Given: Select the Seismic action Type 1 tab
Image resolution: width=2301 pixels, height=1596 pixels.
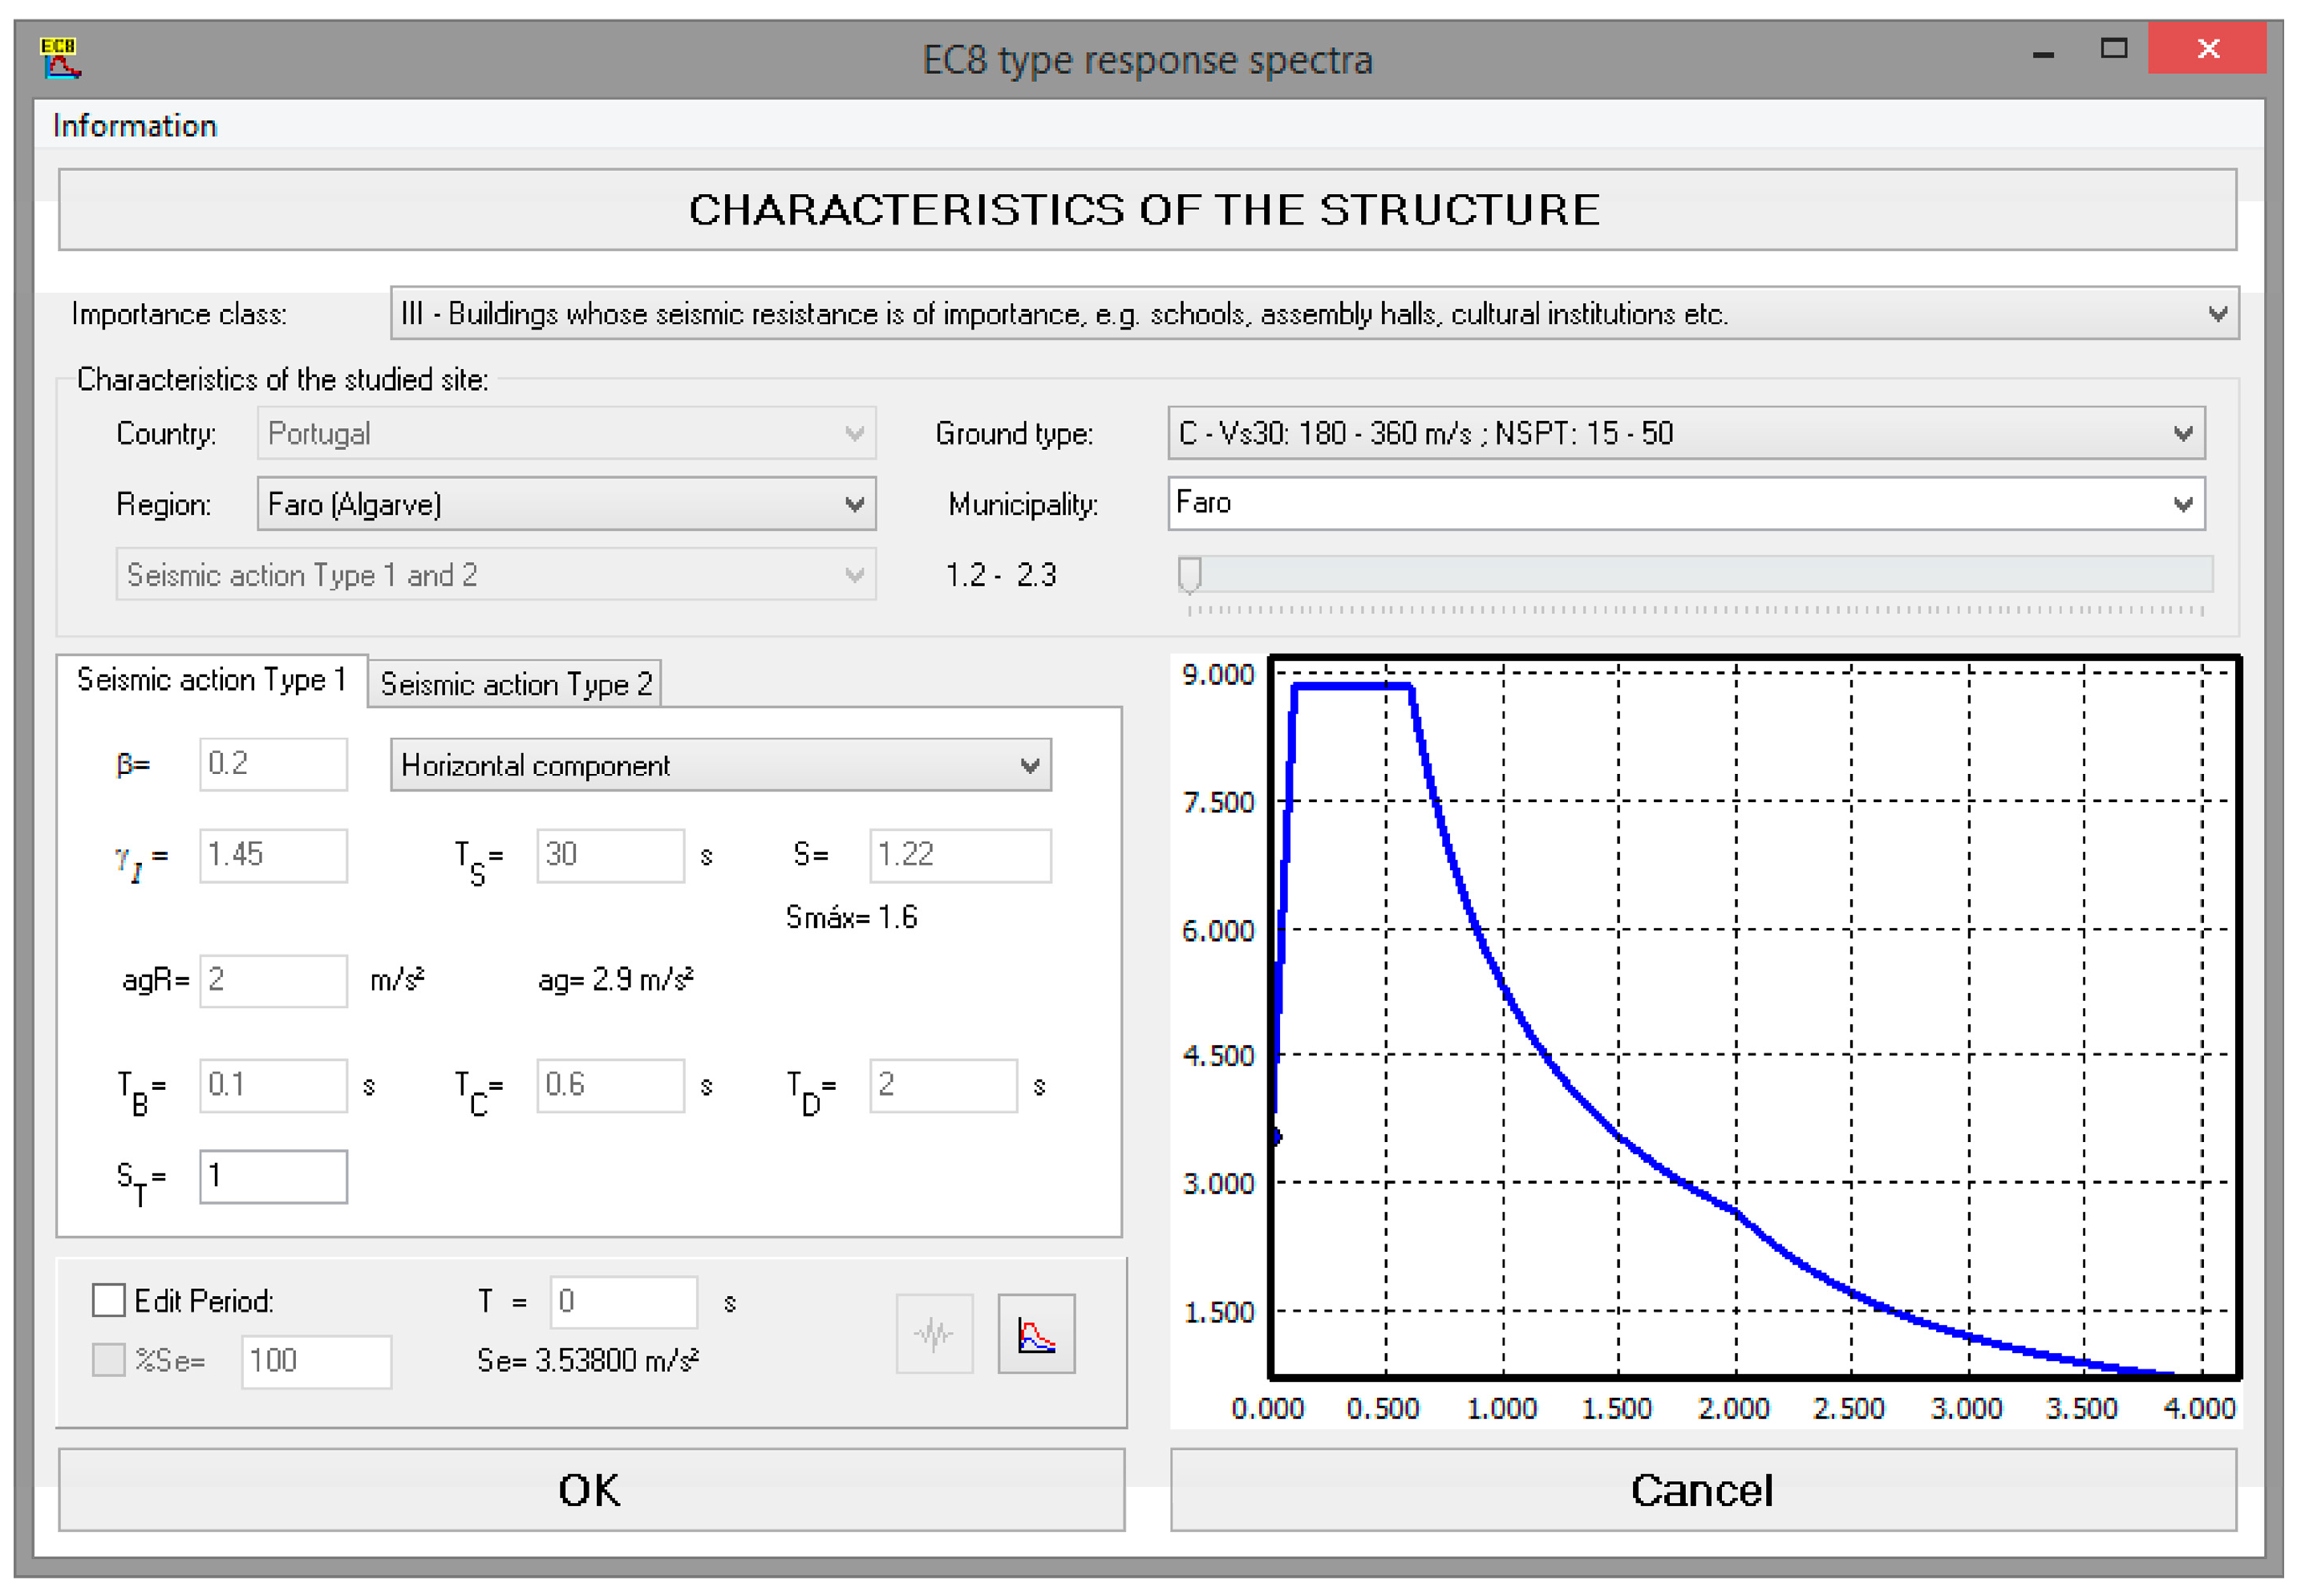Looking at the screenshot, I should coord(211,681).
